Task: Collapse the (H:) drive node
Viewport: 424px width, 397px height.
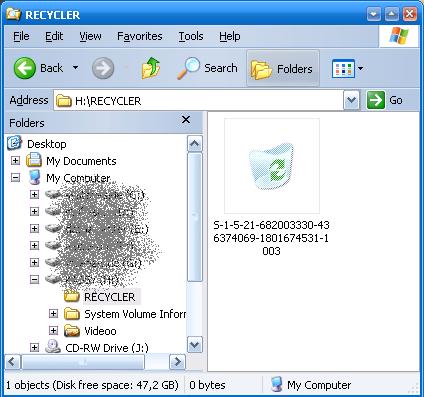Action: coord(34,279)
